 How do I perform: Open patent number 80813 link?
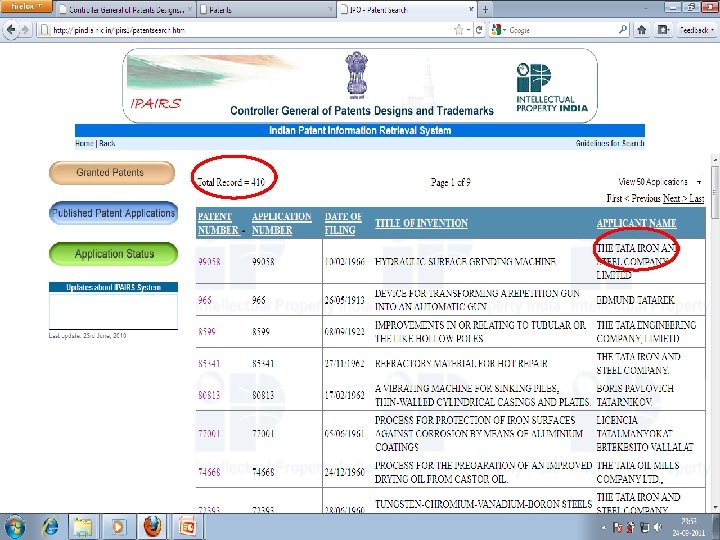click(x=209, y=395)
